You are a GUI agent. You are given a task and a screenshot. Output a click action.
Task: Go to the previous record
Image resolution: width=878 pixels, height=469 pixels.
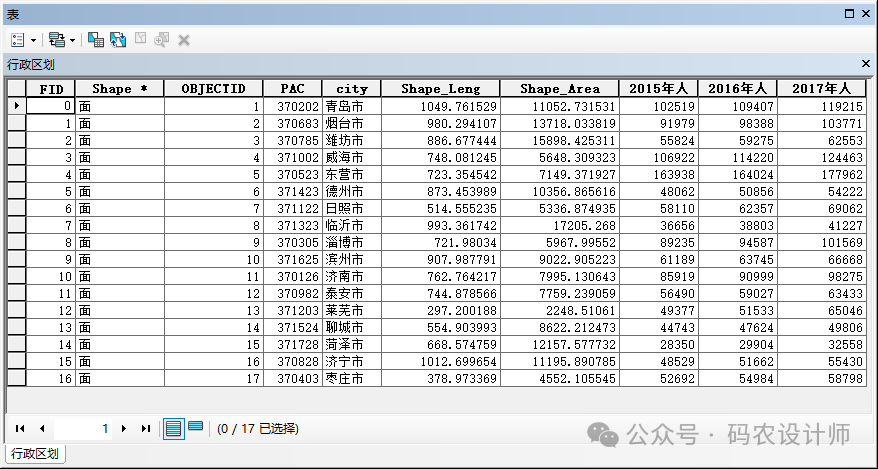42,428
